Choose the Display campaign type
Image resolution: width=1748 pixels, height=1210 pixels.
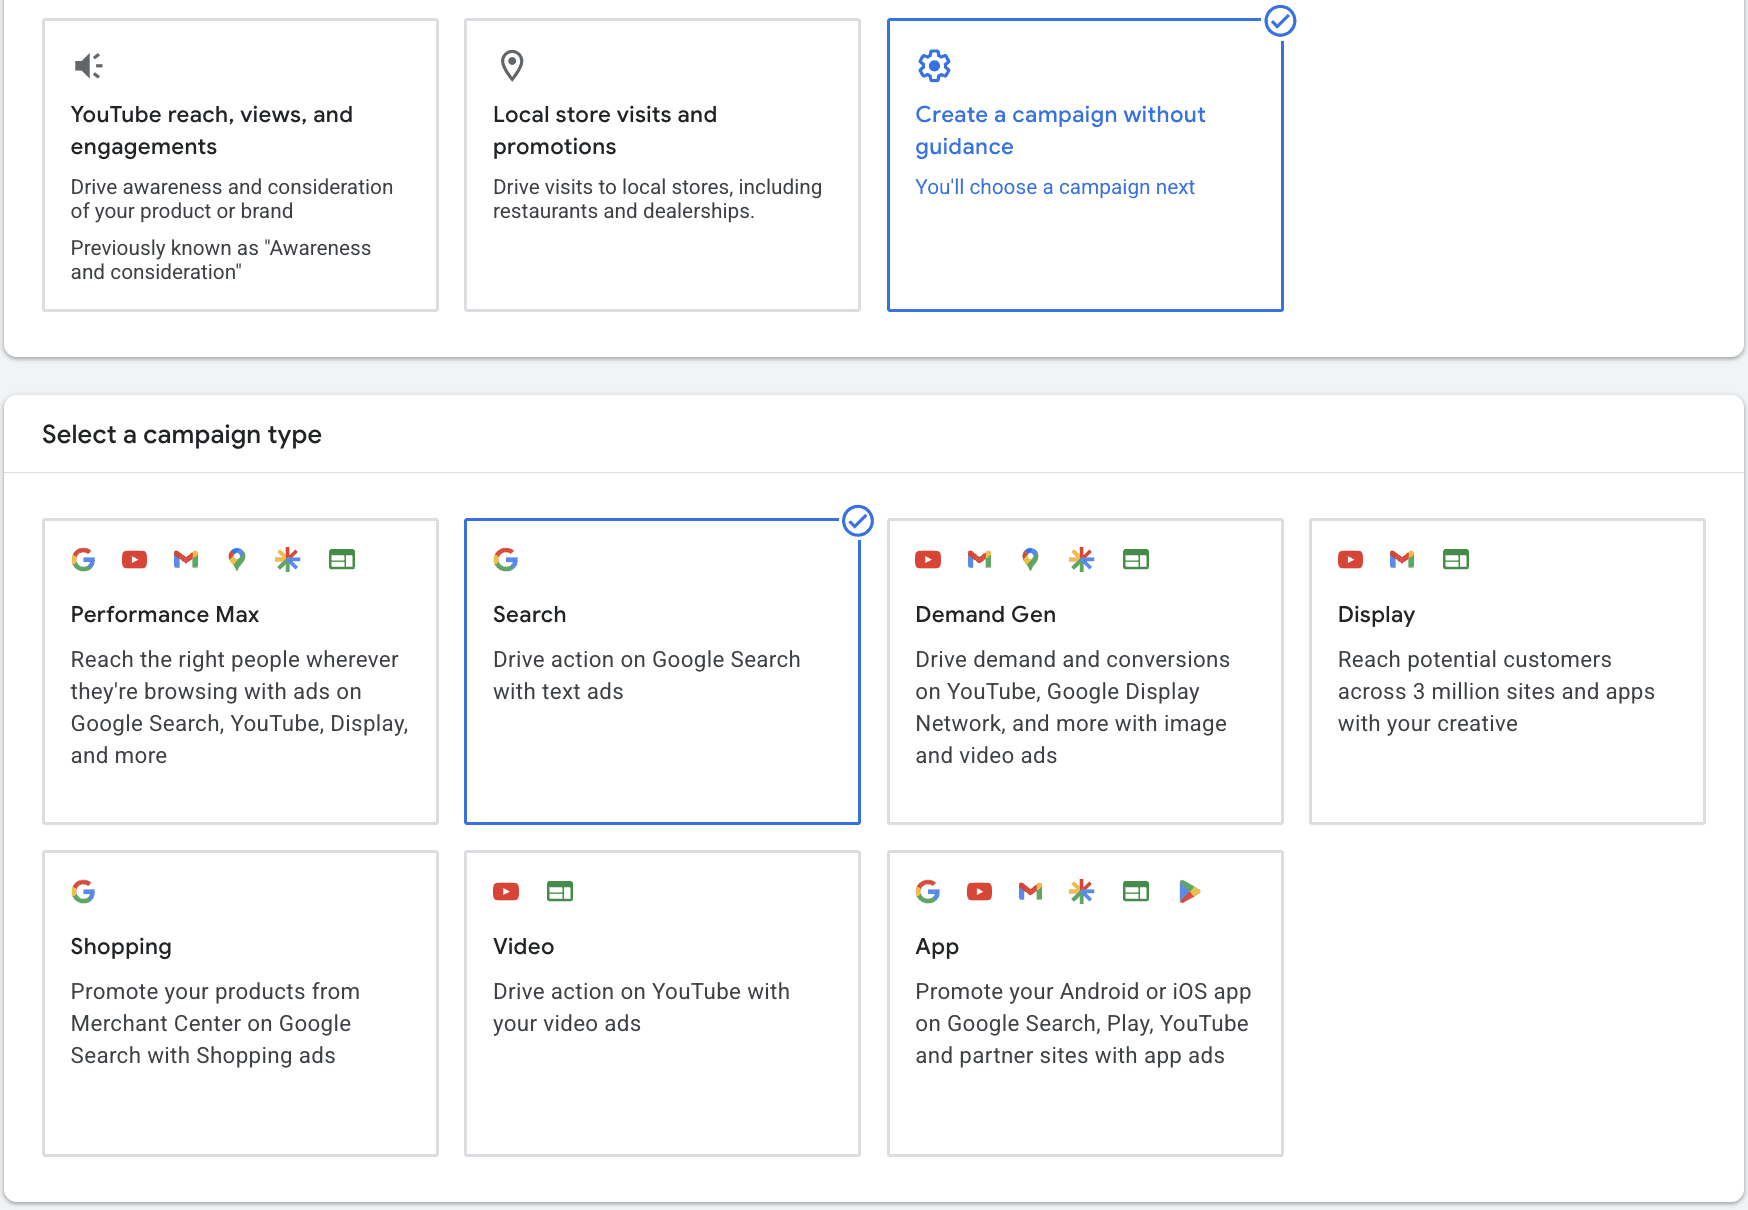[x=1507, y=671]
